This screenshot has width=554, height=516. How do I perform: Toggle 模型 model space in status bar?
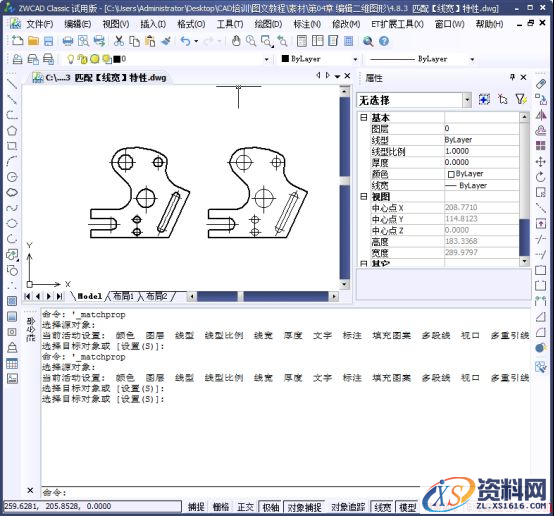[x=407, y=508]
